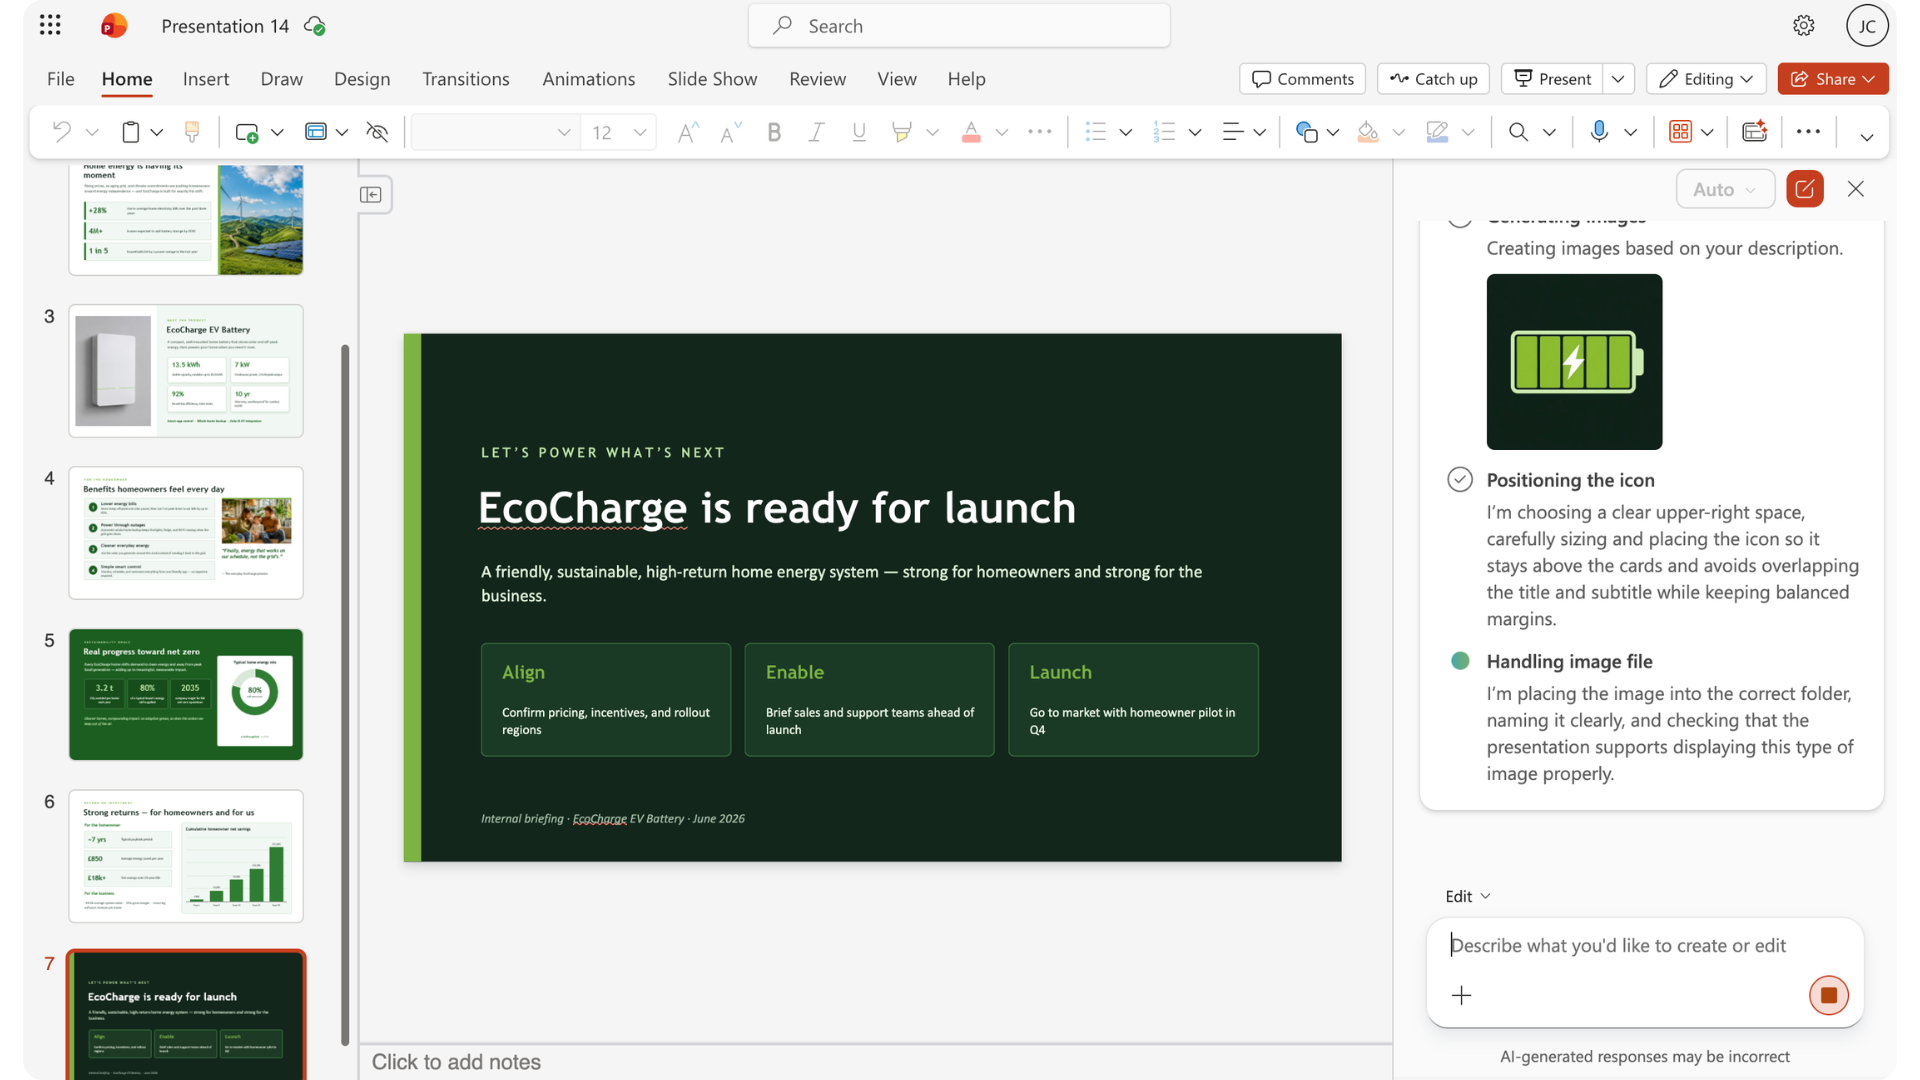Open the File menu
The width and height of the screenshot is (1920, 1080).
click(x=60, y=79)
